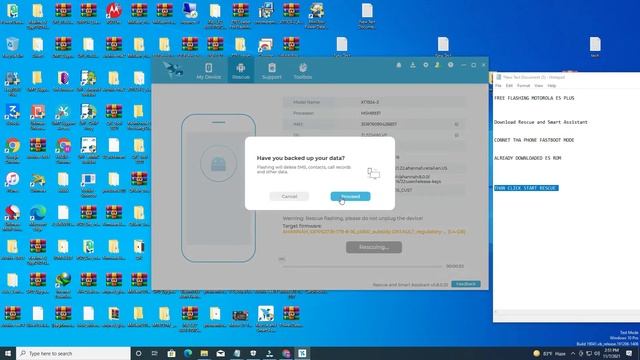Select the Recycle Bin desktop icon
640x360 pixels.
[13, 48]
